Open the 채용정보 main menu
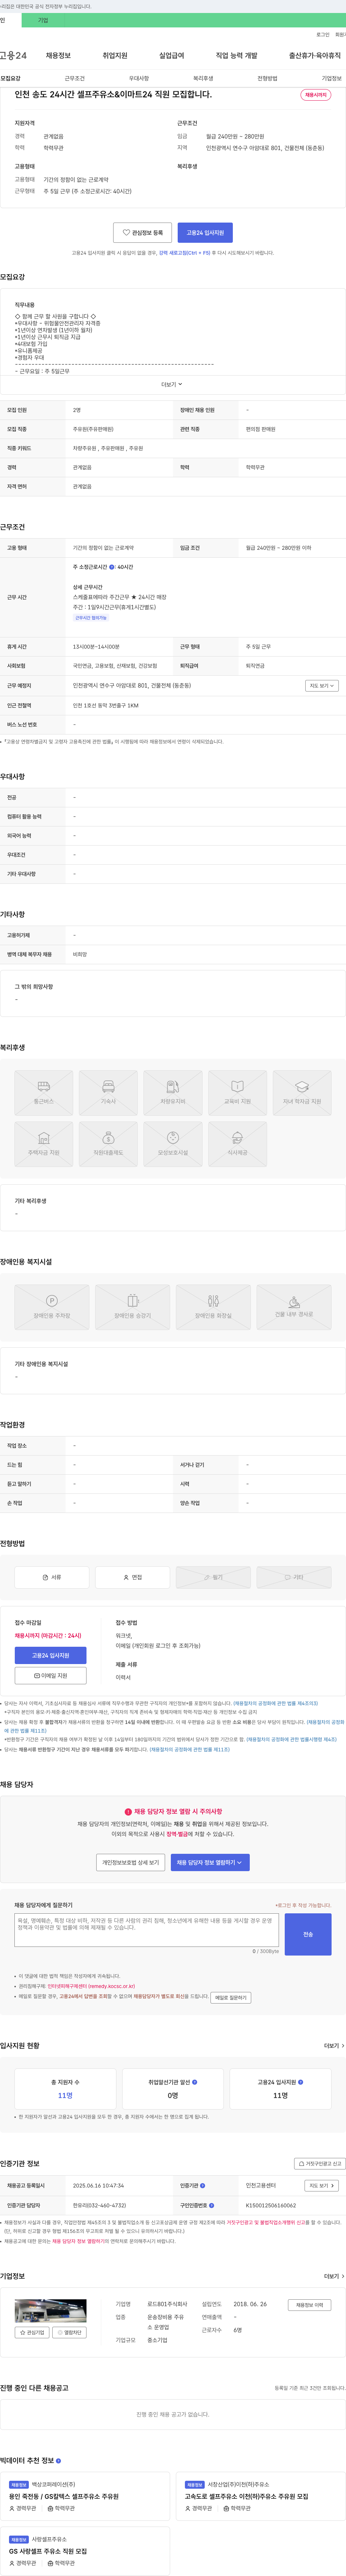The image size is (346, 2576). point(58,56)
